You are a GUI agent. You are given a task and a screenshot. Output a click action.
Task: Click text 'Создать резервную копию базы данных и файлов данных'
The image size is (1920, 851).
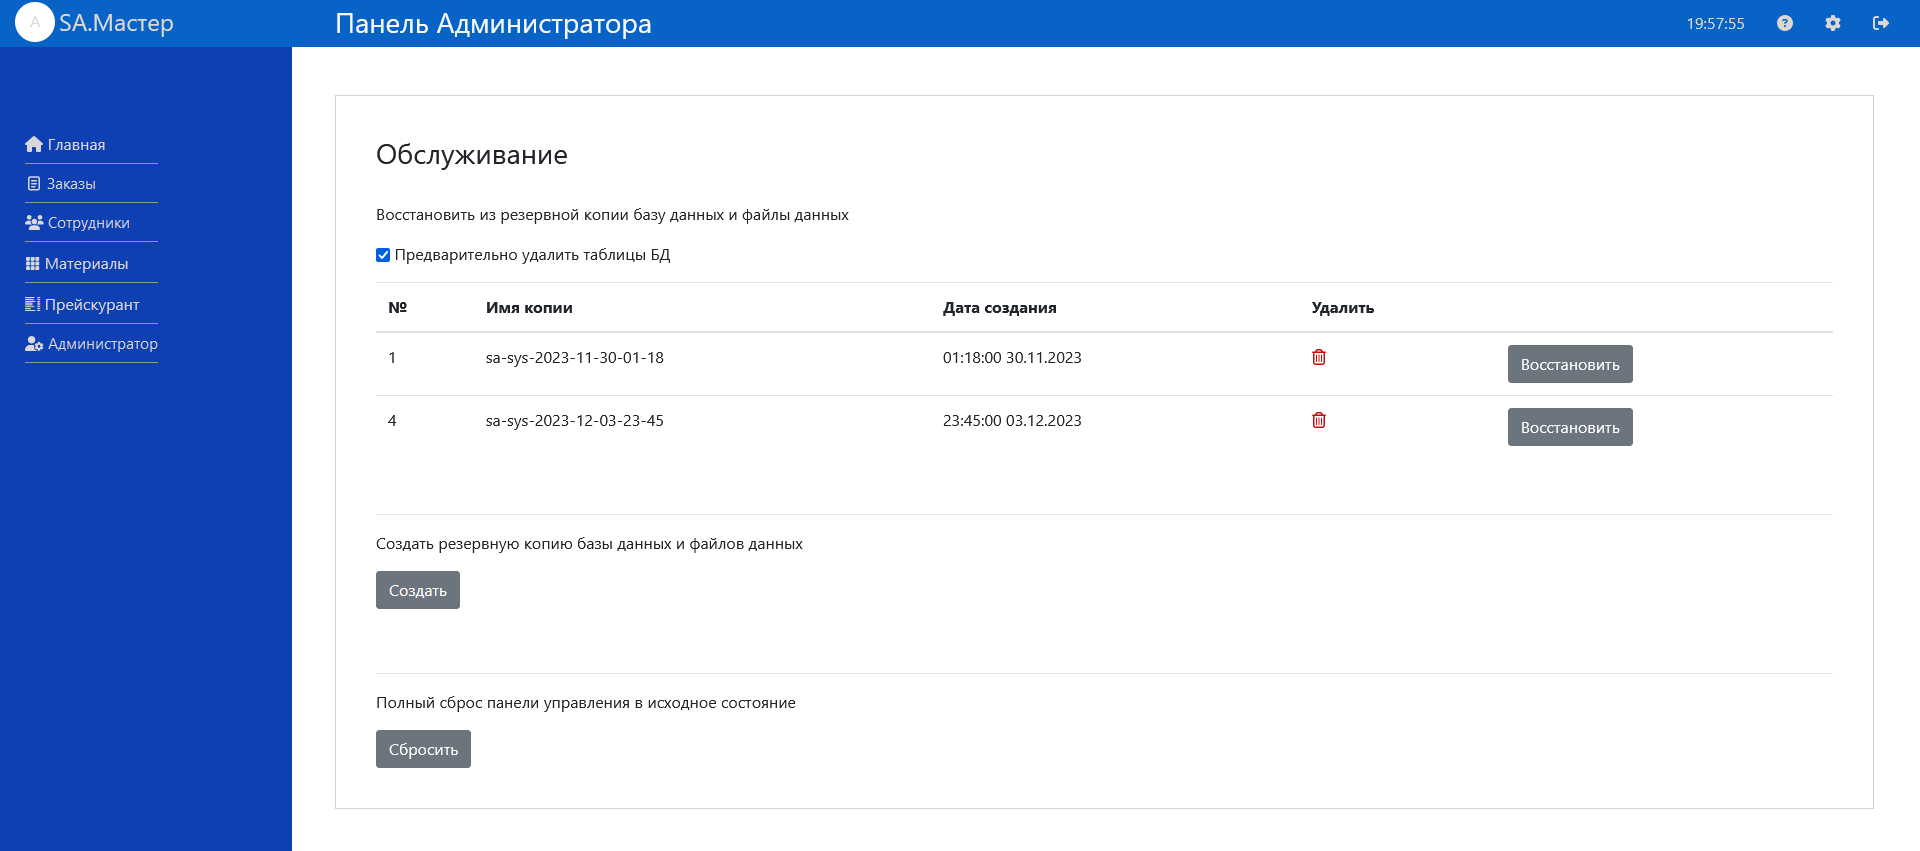coord(589,543)
